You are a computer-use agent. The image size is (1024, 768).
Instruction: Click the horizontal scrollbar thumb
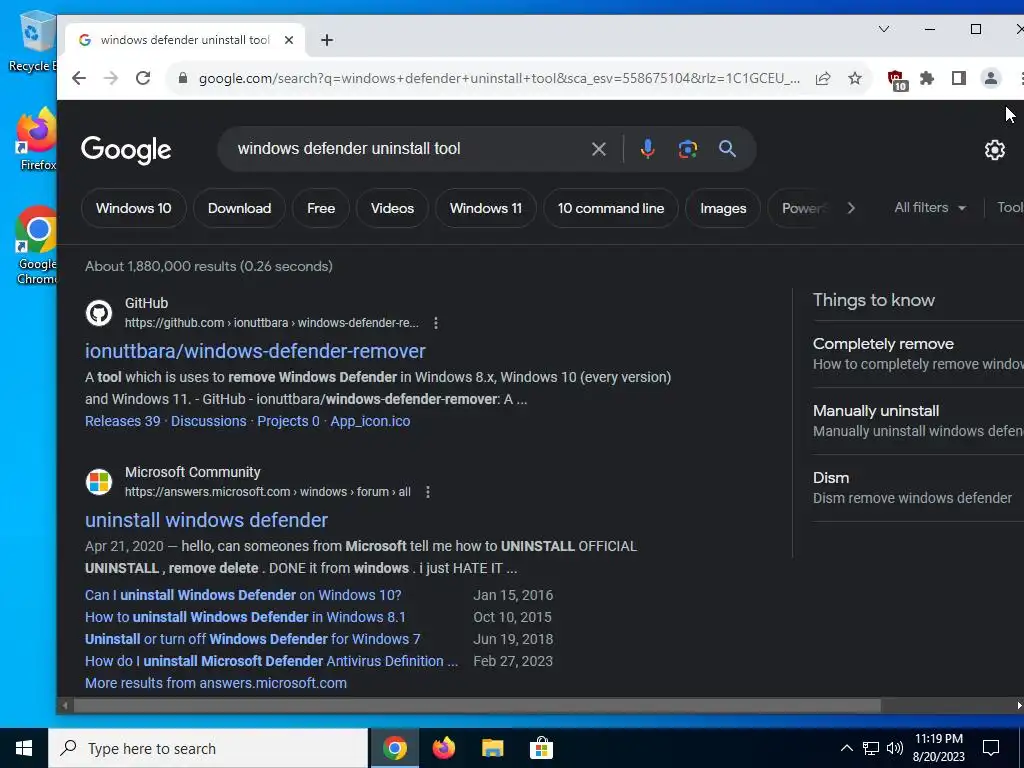click(x=477, y=706)
